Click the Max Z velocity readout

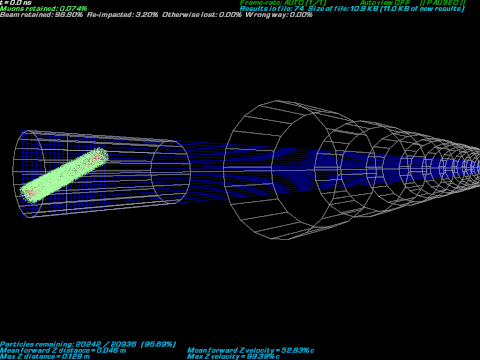[x=233, y=356]
